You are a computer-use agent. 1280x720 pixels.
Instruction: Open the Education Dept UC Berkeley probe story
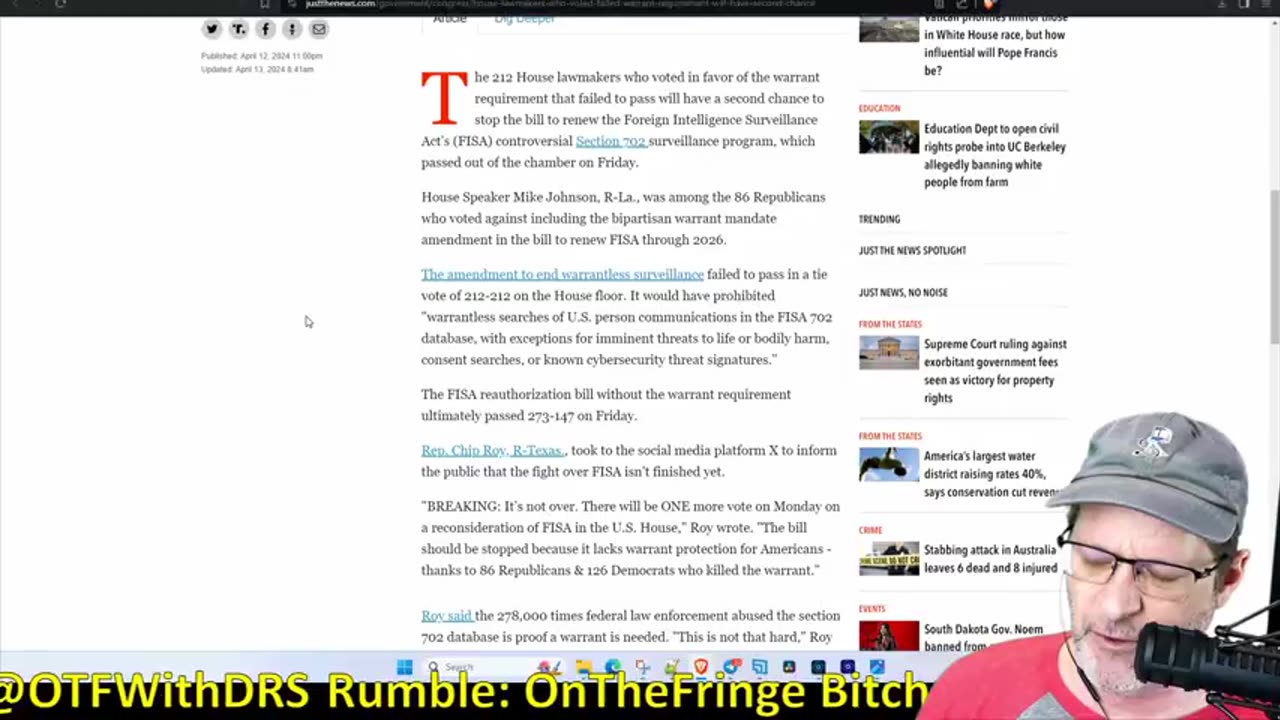click(x=995, y=155)
